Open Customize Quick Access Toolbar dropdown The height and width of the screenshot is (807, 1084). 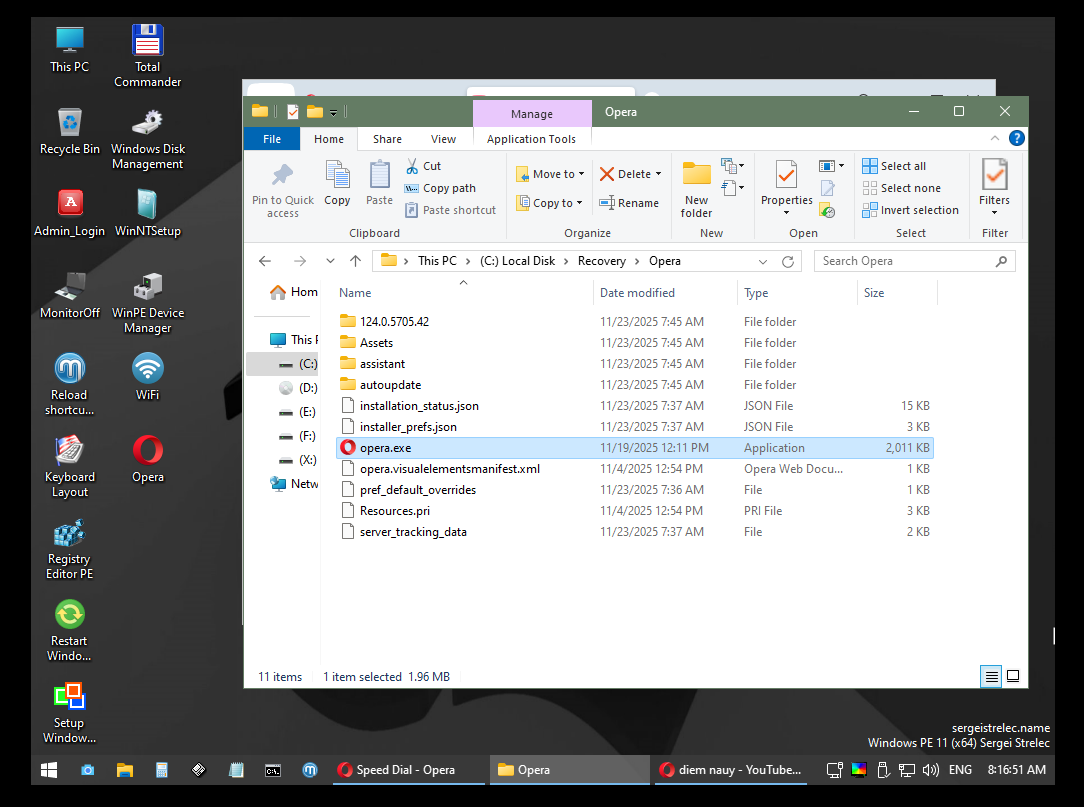tap(333, 112)
